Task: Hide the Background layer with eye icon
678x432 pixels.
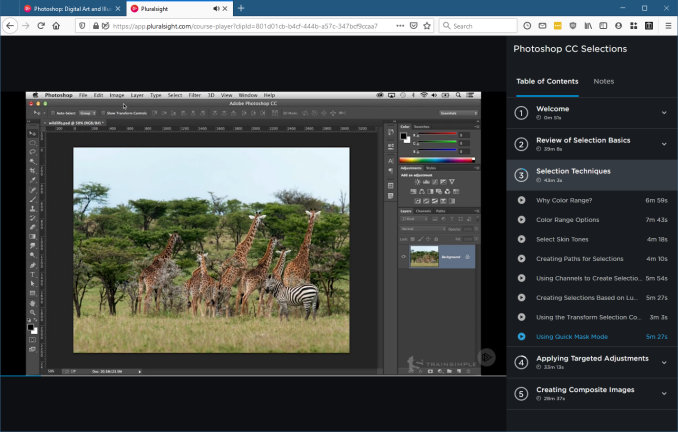Action: coord(404,257)
